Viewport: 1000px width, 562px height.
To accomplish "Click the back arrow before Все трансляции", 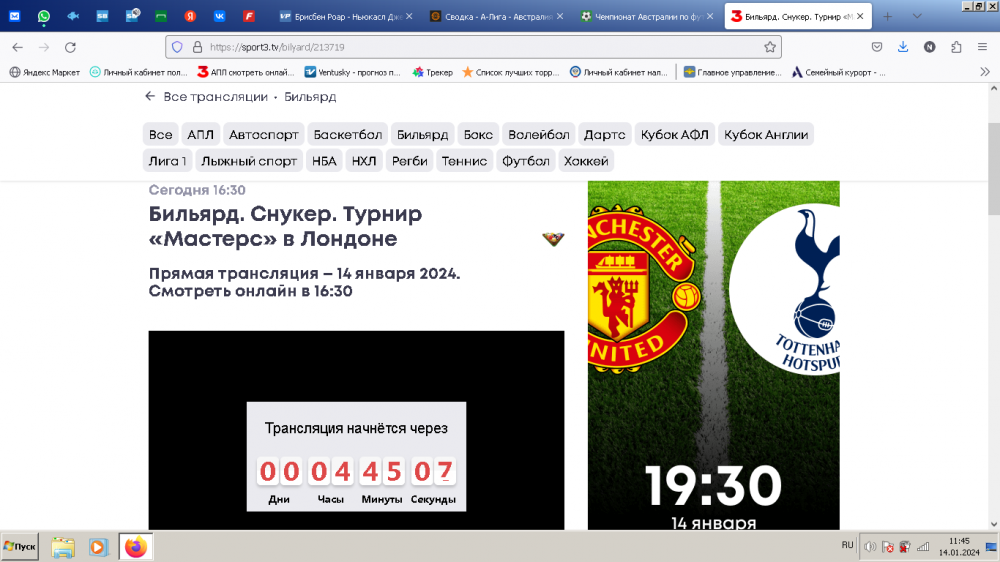I will point(150,97).
